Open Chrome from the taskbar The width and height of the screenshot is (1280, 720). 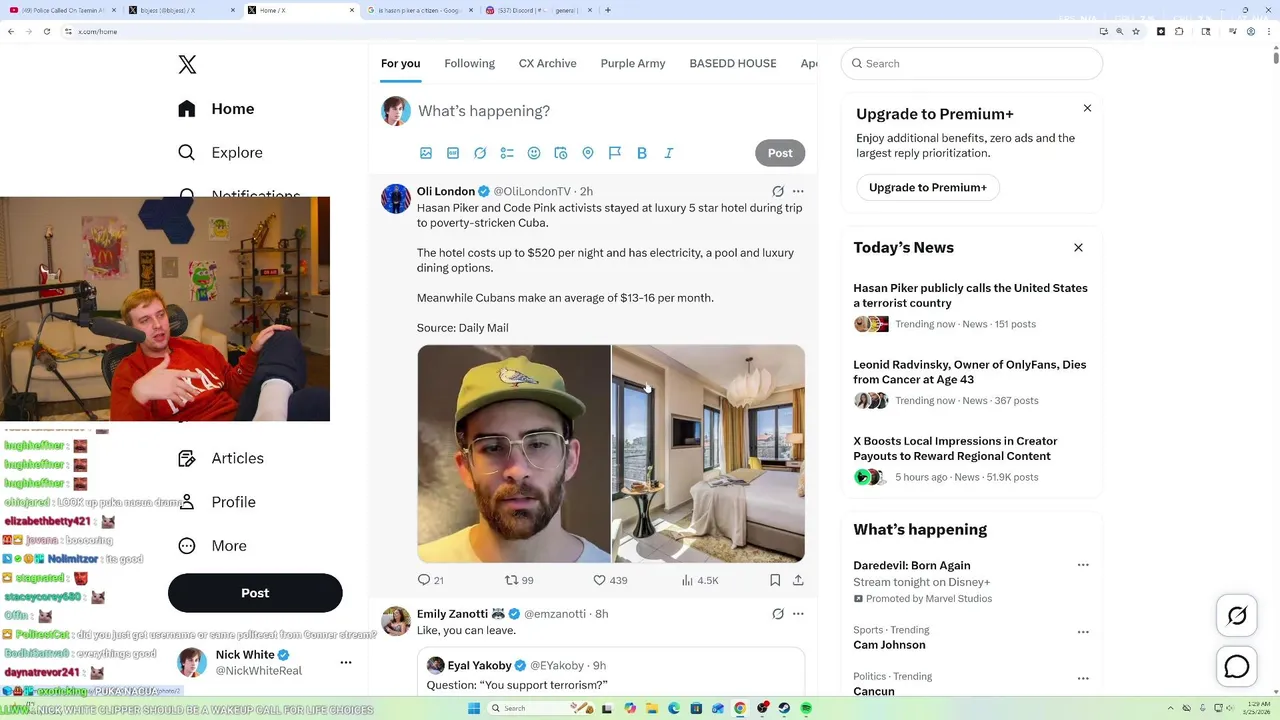click(740, 708)
